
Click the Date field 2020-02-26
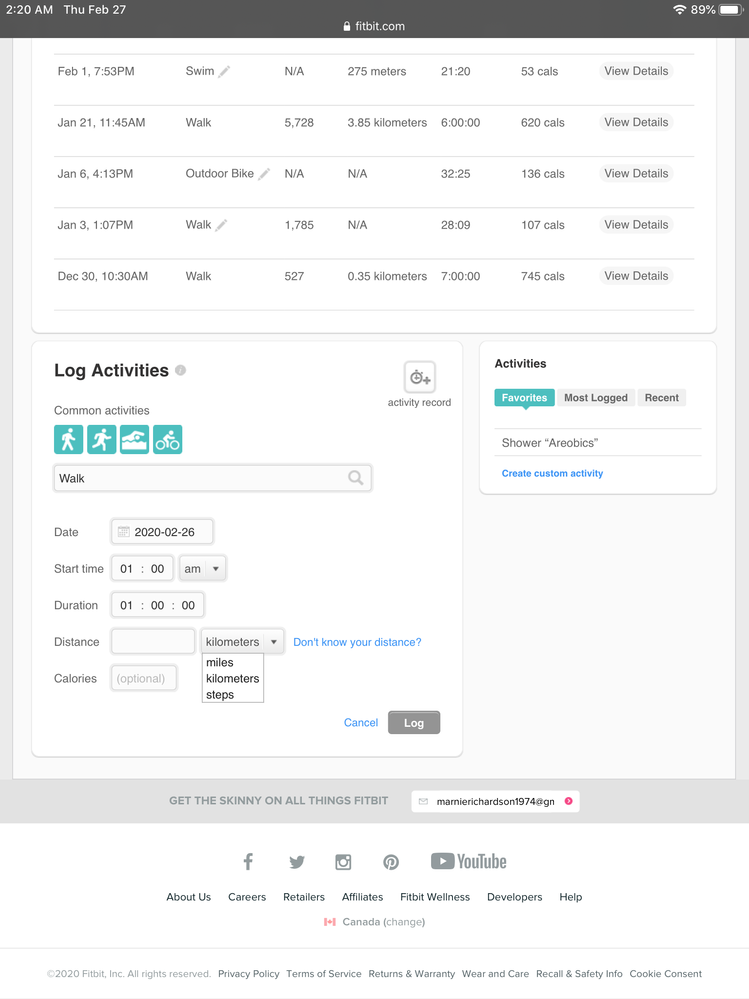[162, 531]
